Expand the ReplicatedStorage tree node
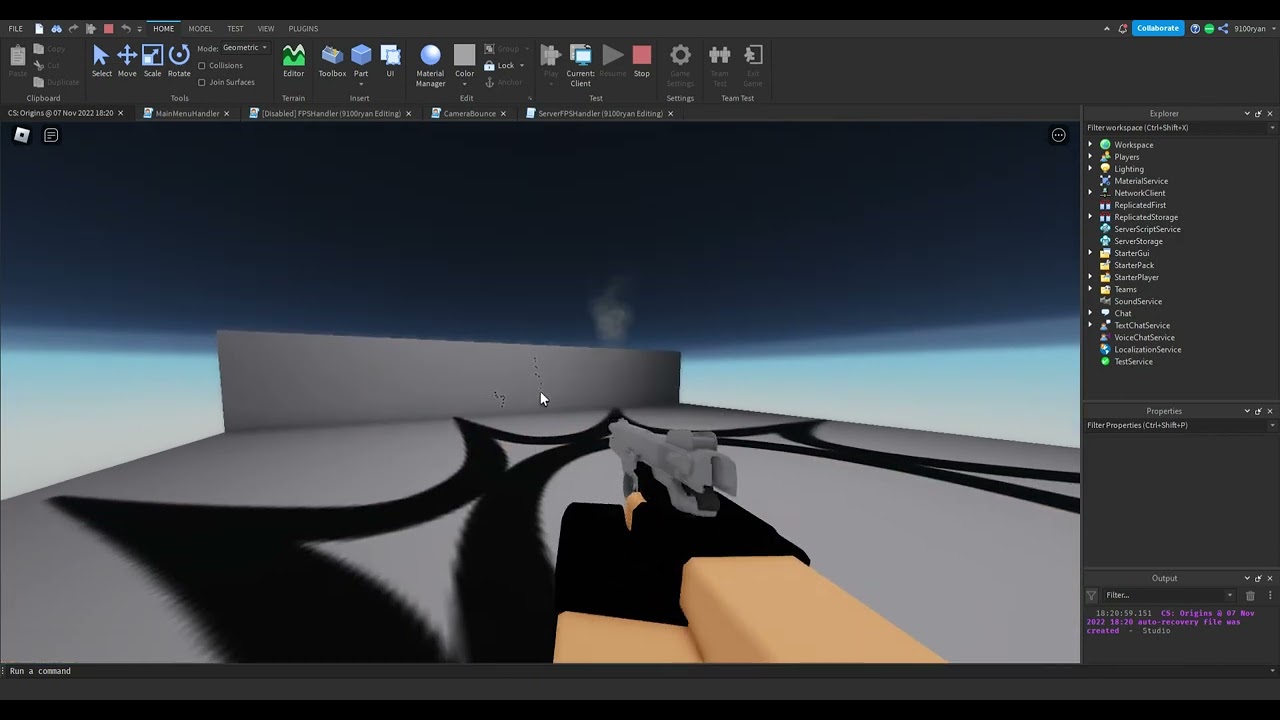 (x=1091, y=217)
